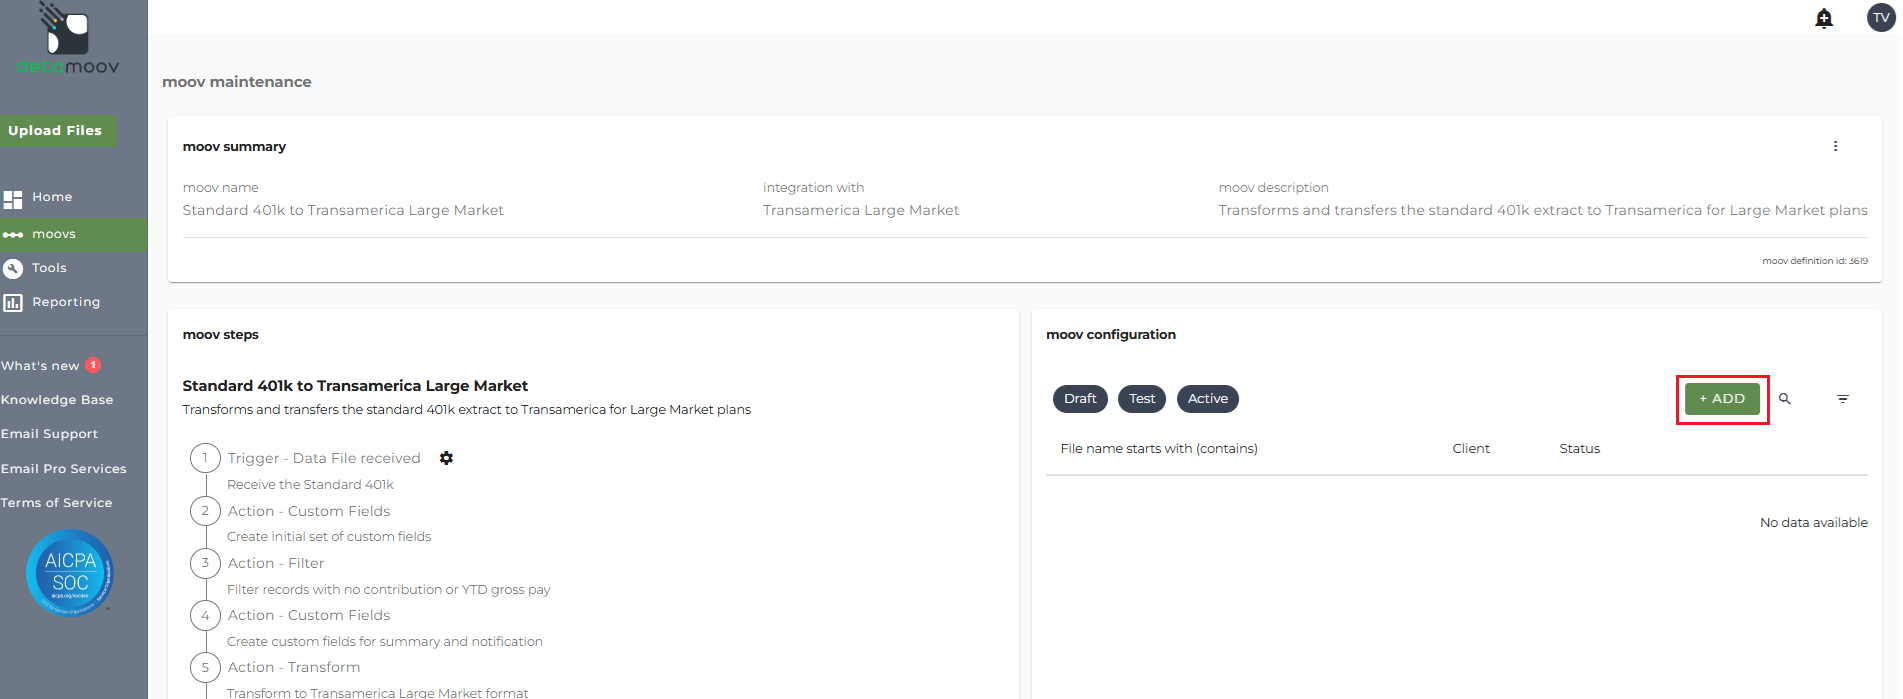Click 'Create custom fields for summary' description
Screen dimensions: 1903x699
coord(385,642)
